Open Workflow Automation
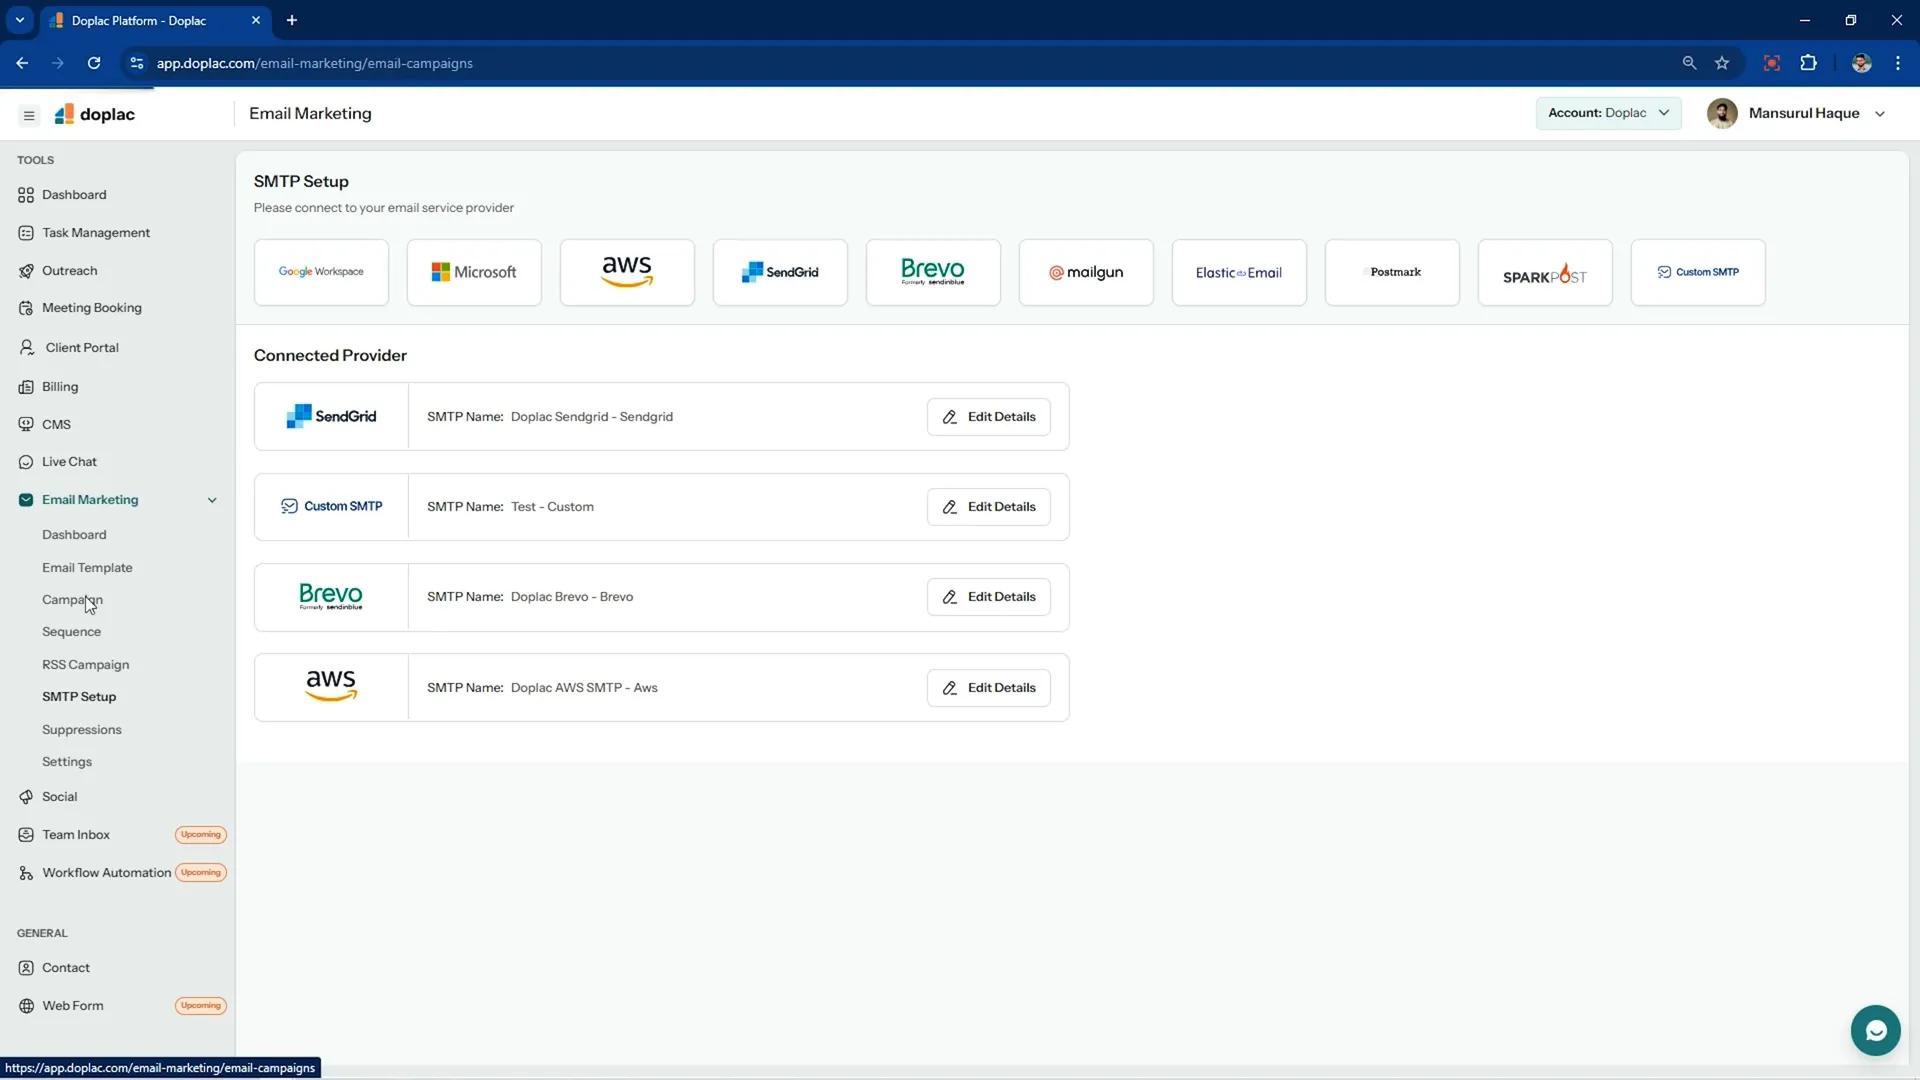1920x1080 pixels. point(106,873)
